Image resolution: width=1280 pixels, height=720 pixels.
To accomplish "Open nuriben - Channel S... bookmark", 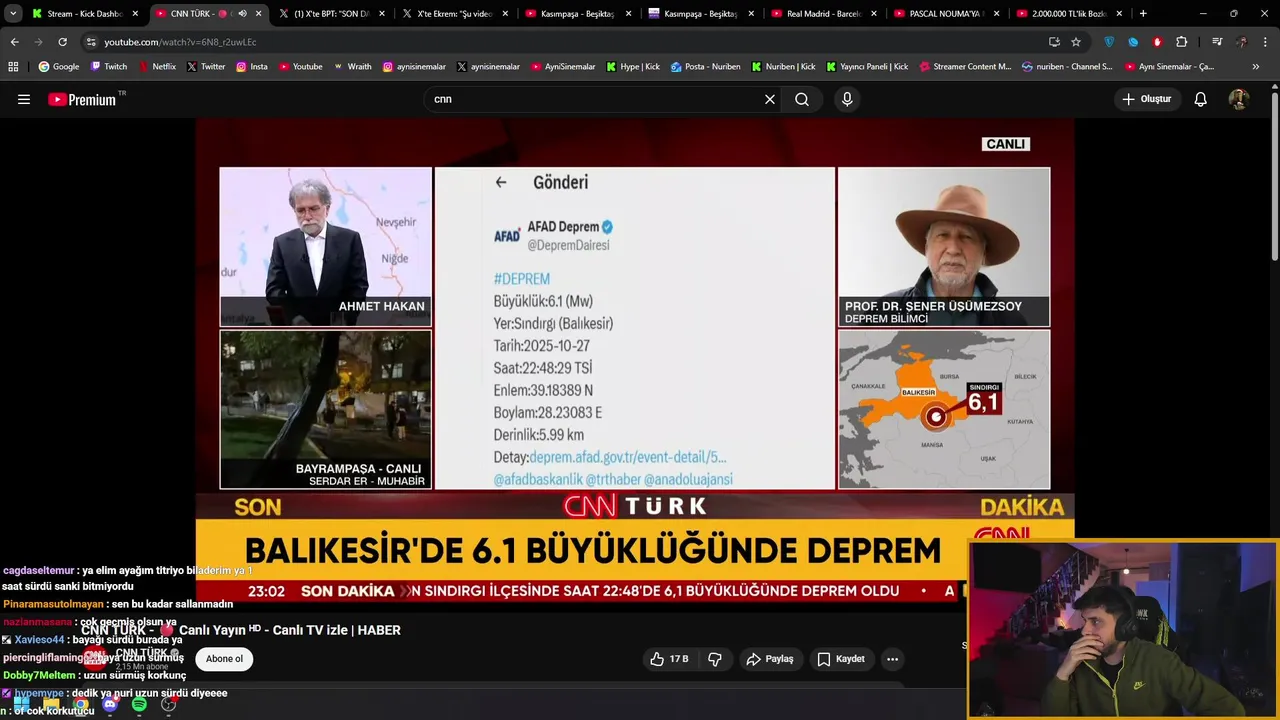I will click(x=1067, y=67).
